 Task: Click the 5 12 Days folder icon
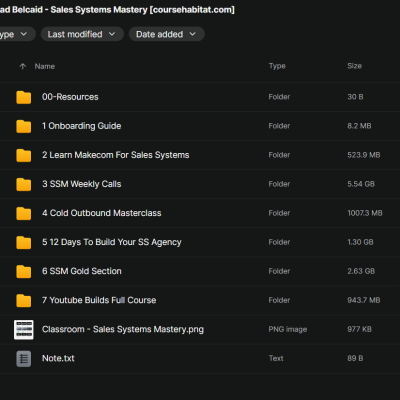(24, 242)
